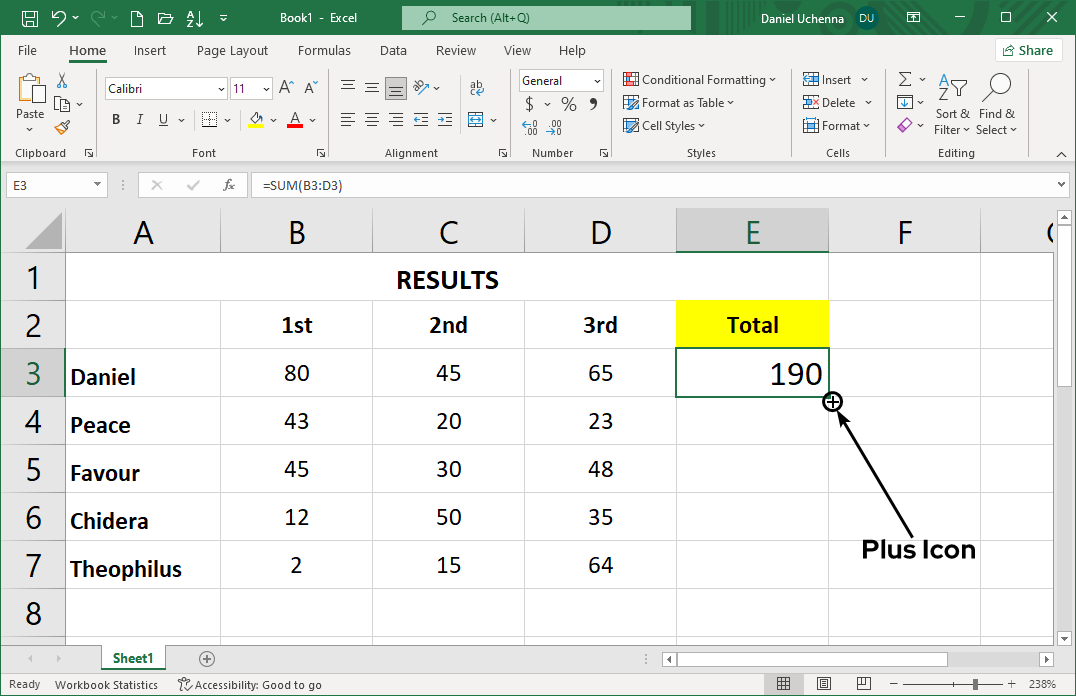Apply bold formatting from the Font group

pos(115,119)
